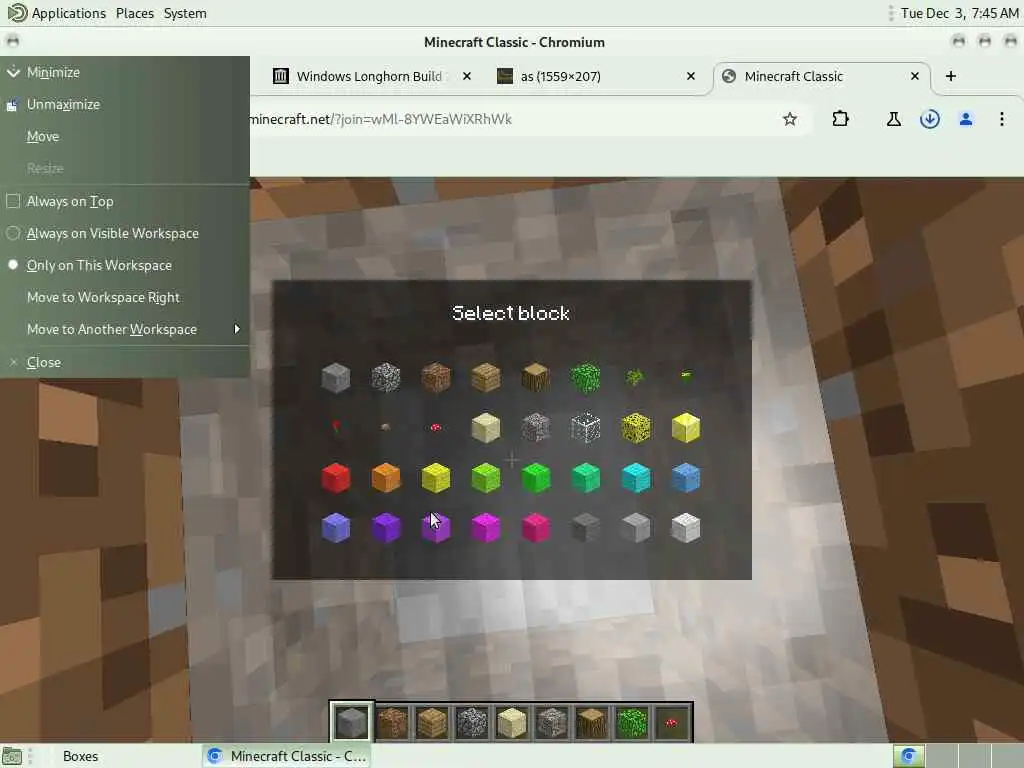Open the Chromium three-dot menu

(1002, 119)
